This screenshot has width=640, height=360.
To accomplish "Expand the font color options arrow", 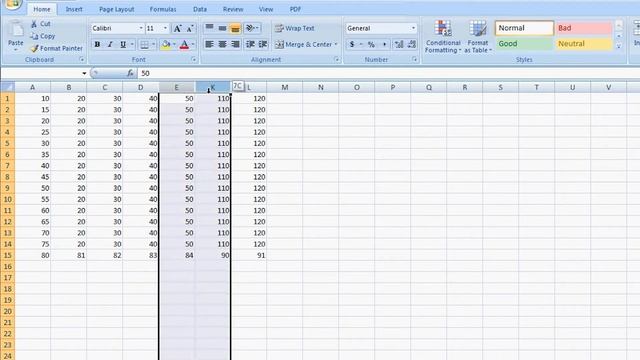I will [193, 44].
